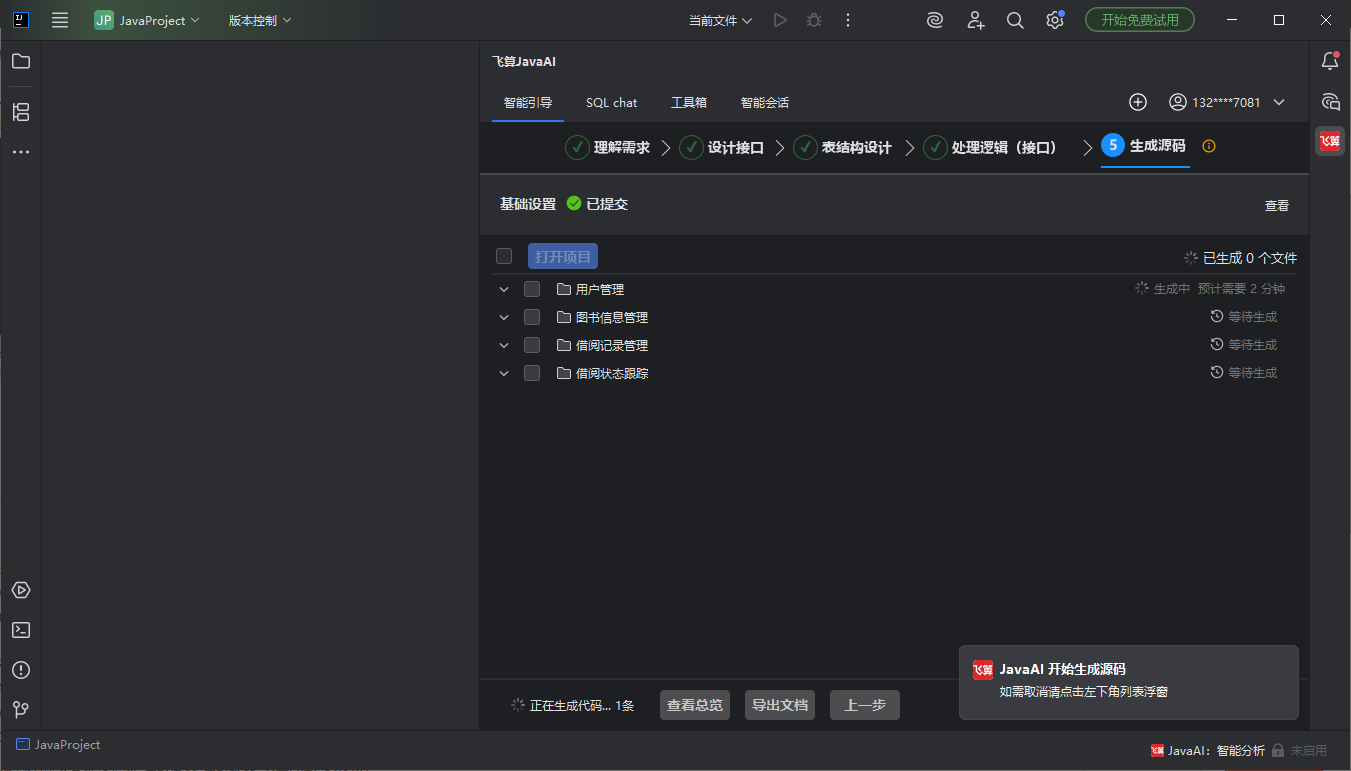Click JavaProject in the status bar
The image size is (1351, 771).
point(58,745)
